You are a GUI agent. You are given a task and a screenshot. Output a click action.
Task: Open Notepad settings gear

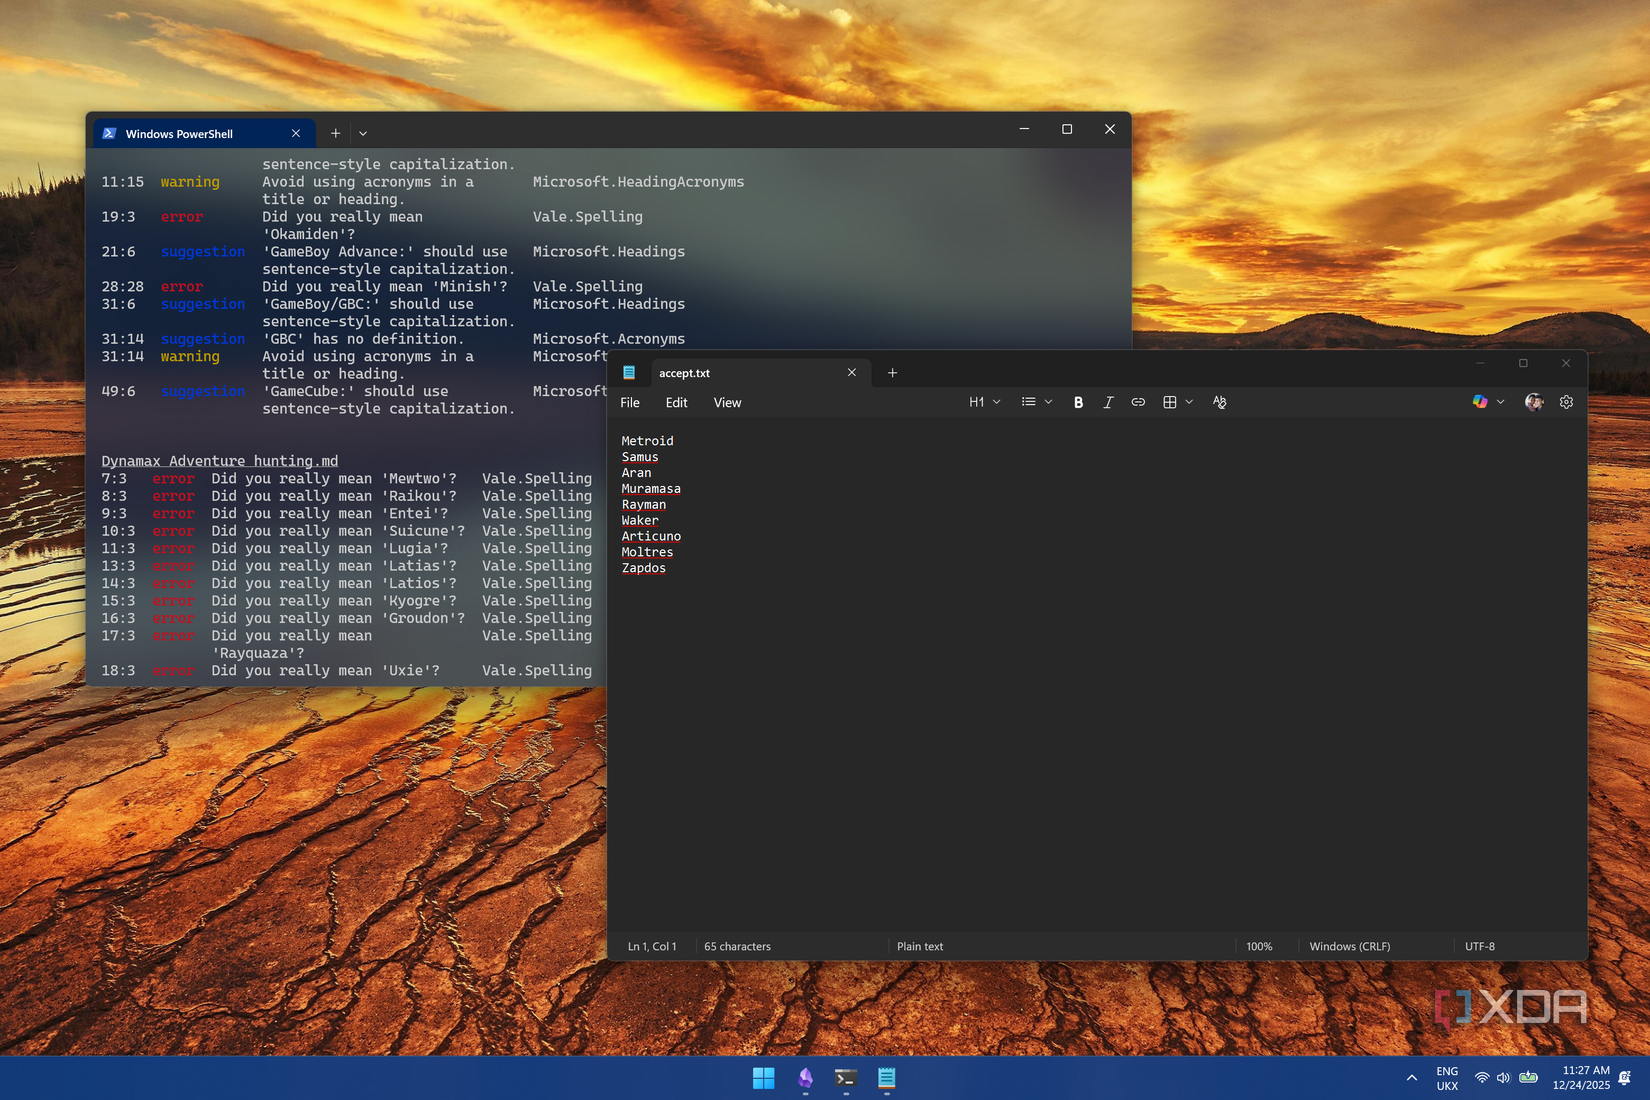click(x=1566, y=402)
